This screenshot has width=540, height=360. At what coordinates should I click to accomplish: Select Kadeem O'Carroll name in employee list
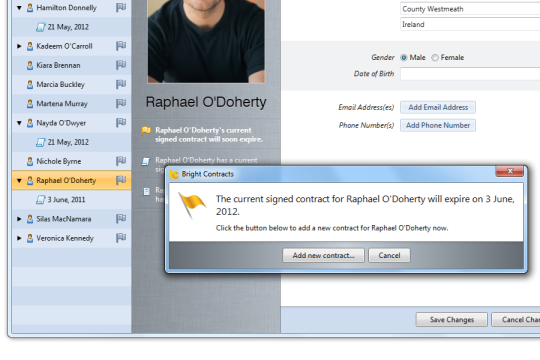[x=64, y=46]
